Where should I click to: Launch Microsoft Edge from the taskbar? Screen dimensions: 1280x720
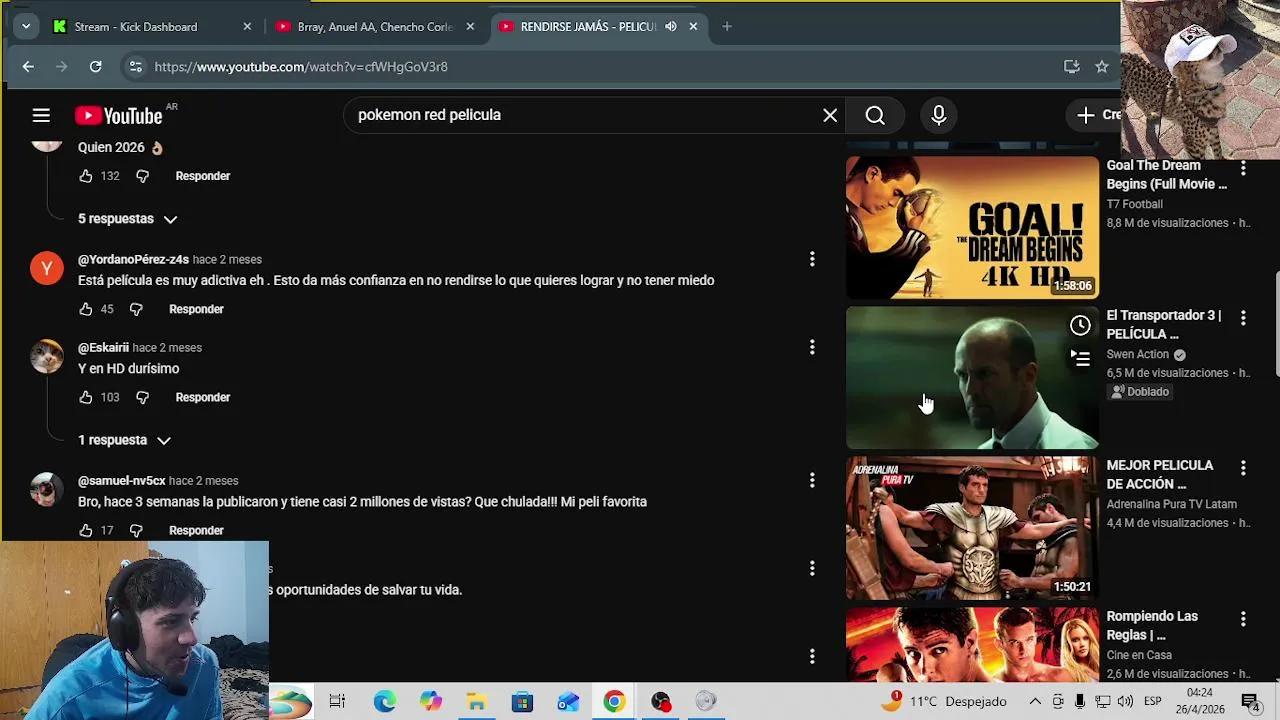[x=385, y=702]
